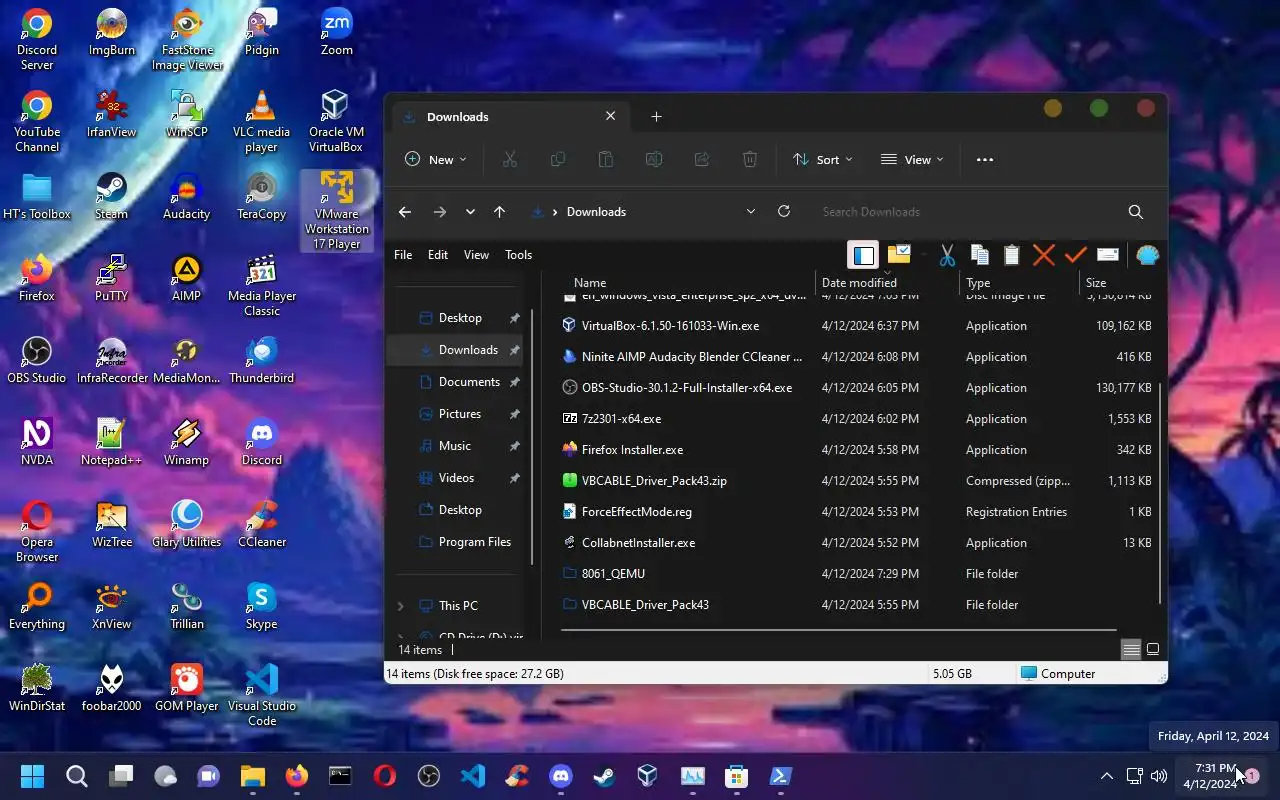Open the More options ellipsis in command bar
Viewport: 1280px width, 800px height.
coord(985,160)
